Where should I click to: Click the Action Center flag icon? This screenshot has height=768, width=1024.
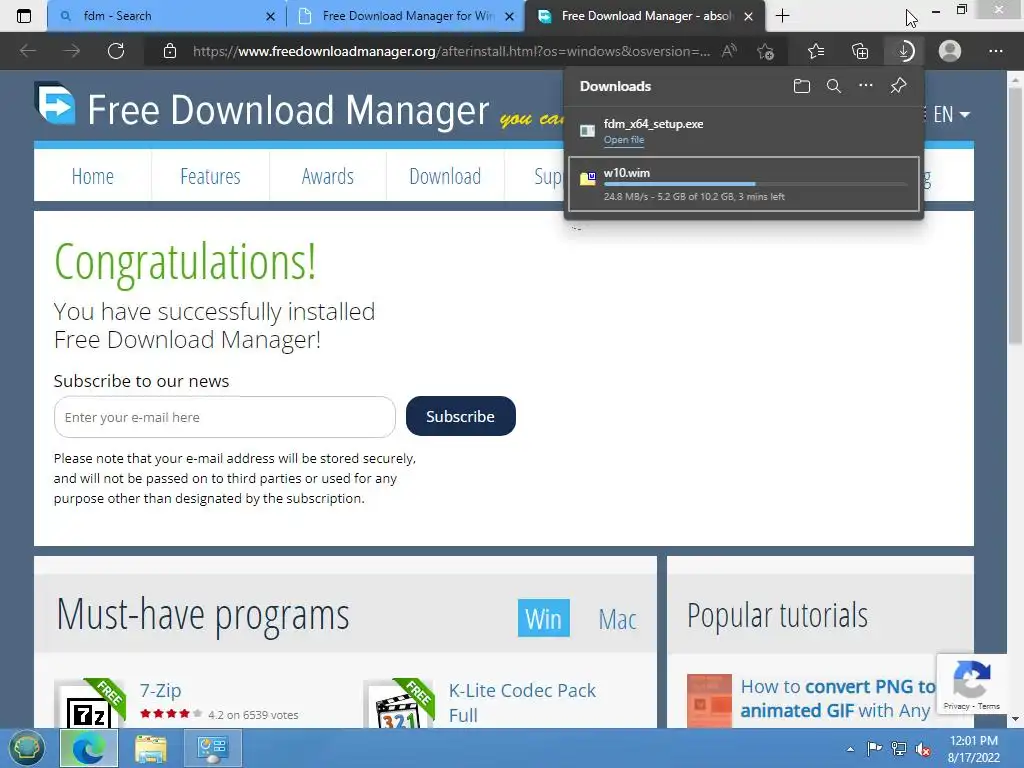pos(874,748)
